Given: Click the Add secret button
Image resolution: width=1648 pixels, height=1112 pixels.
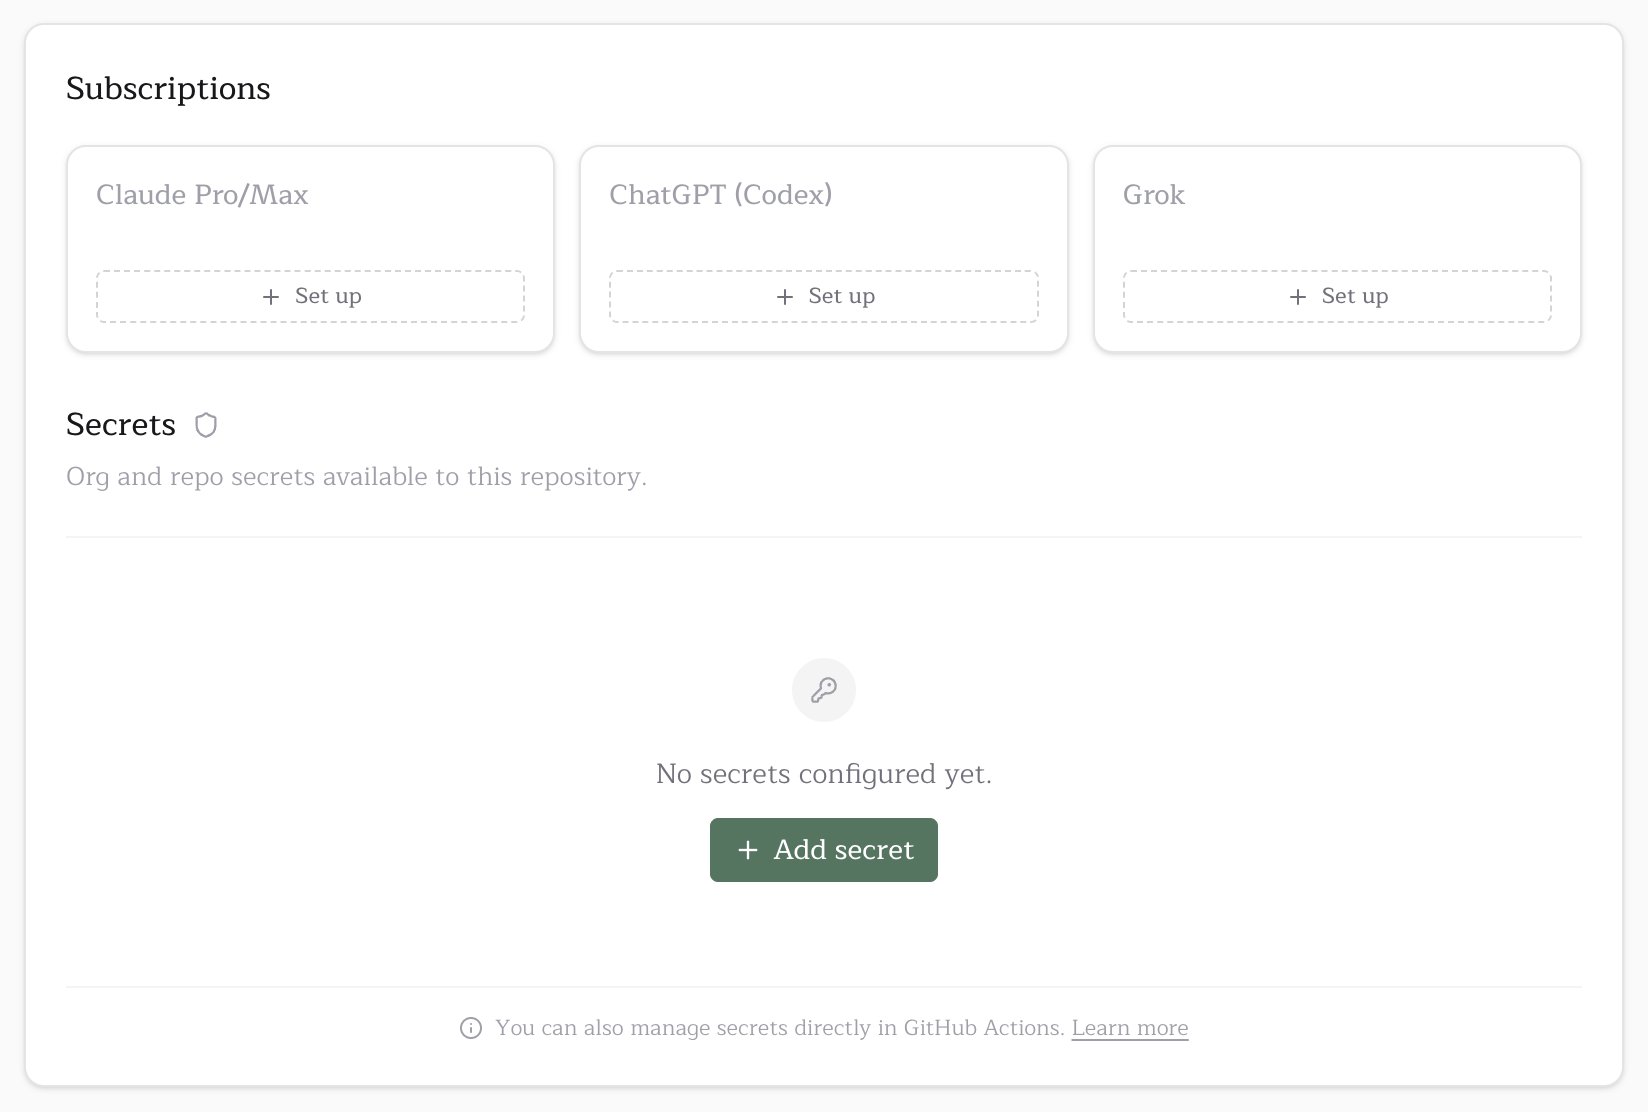Looking at the screenshot, I should (x=824, y=850).
